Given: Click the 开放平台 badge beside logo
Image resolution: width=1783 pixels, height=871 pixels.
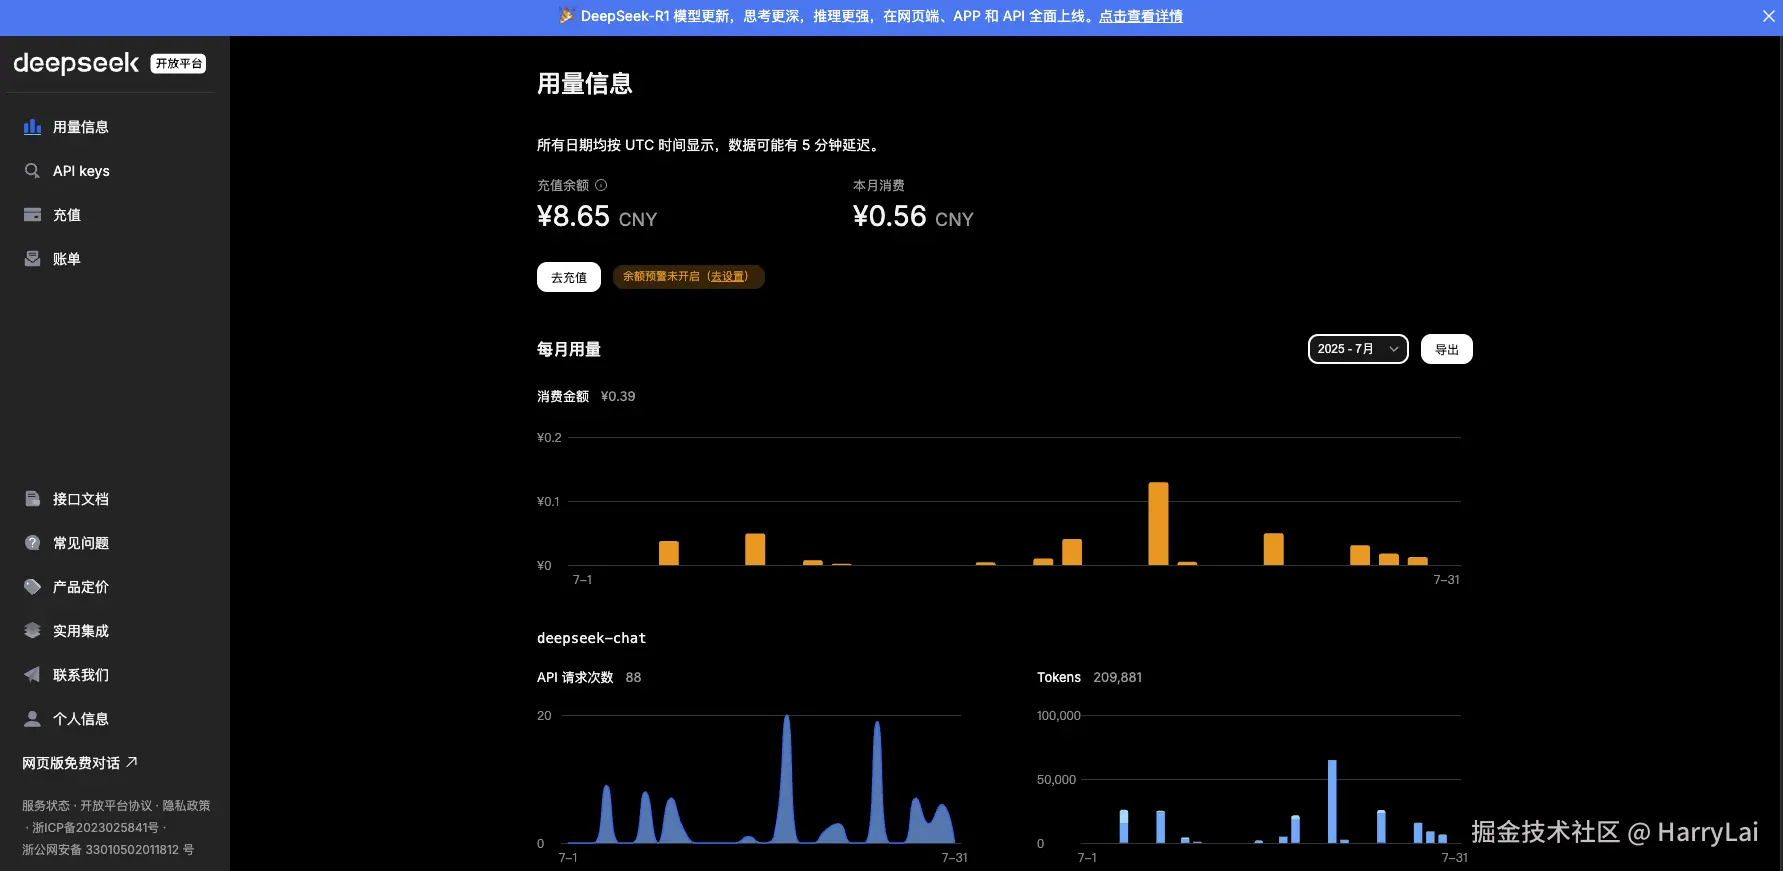Looking at the screenshot, I should 178,63.
